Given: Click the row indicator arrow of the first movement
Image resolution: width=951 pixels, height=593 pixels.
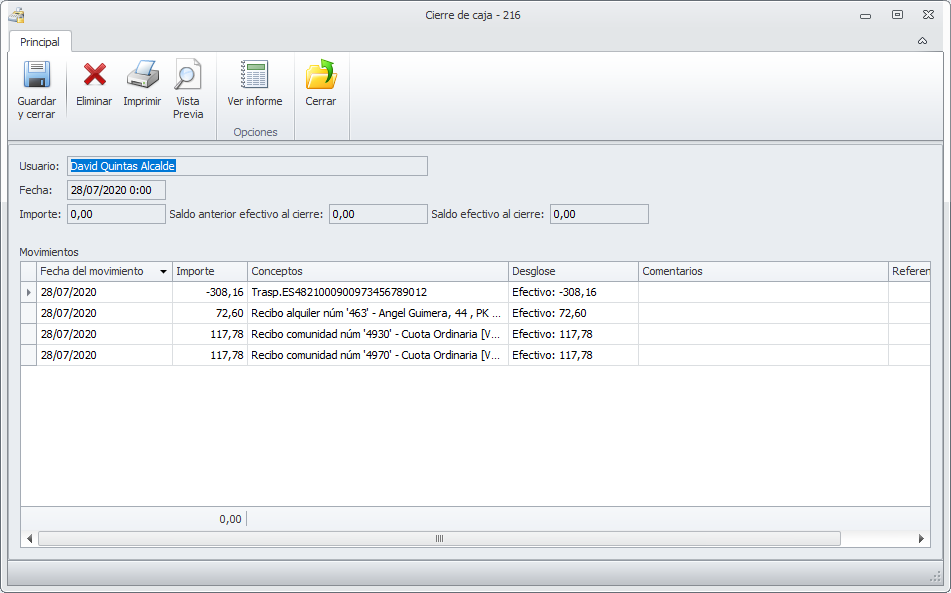Looking at the screenshot, I should coord(29,292).
